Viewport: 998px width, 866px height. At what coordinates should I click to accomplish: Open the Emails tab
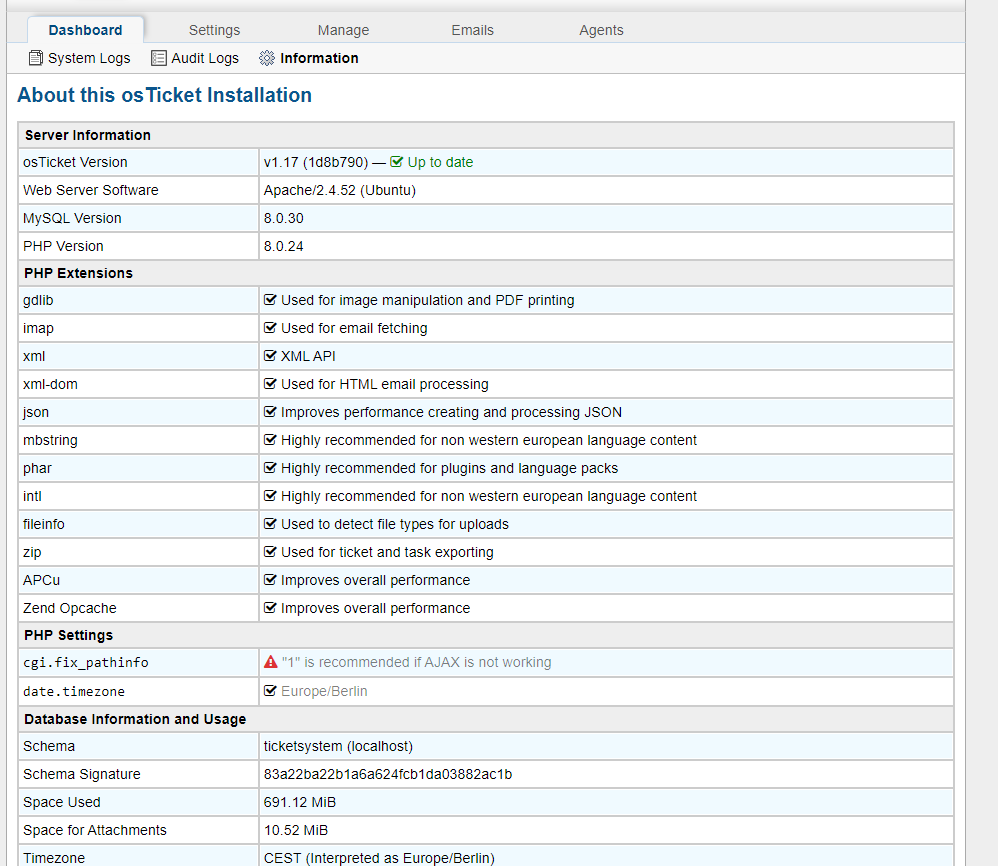[472, 30]
